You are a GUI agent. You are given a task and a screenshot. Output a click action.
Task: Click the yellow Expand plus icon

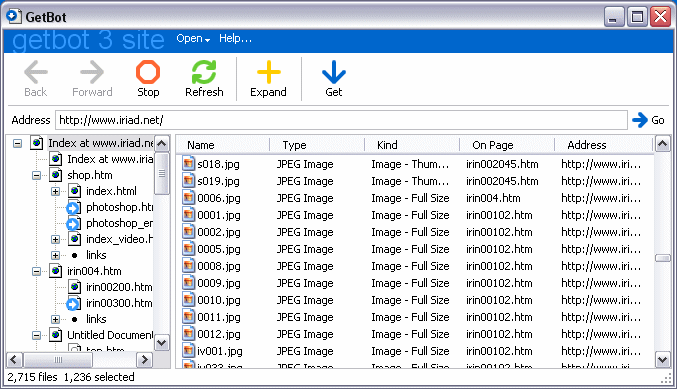(x=269, y=72)
